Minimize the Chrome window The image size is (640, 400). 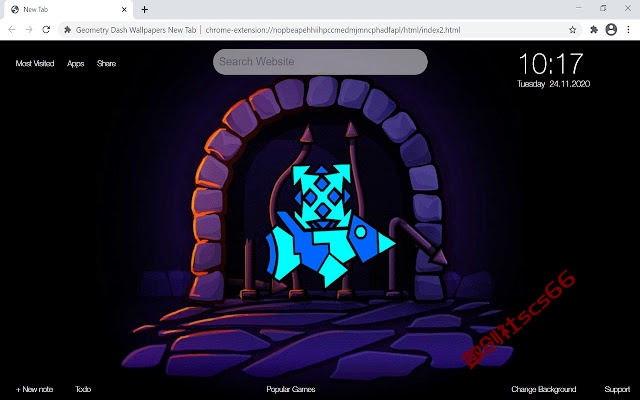pyautogui.click(x=578, y=8)
